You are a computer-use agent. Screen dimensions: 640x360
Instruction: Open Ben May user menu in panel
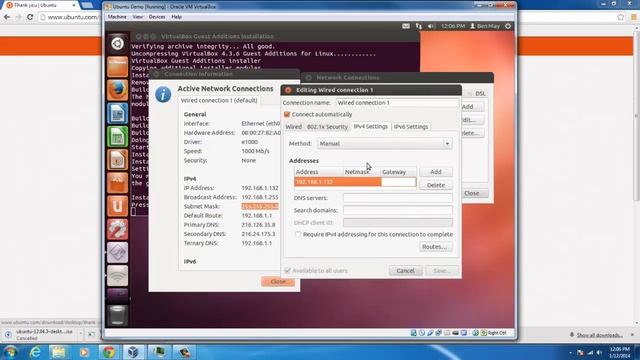coord(485,26)
